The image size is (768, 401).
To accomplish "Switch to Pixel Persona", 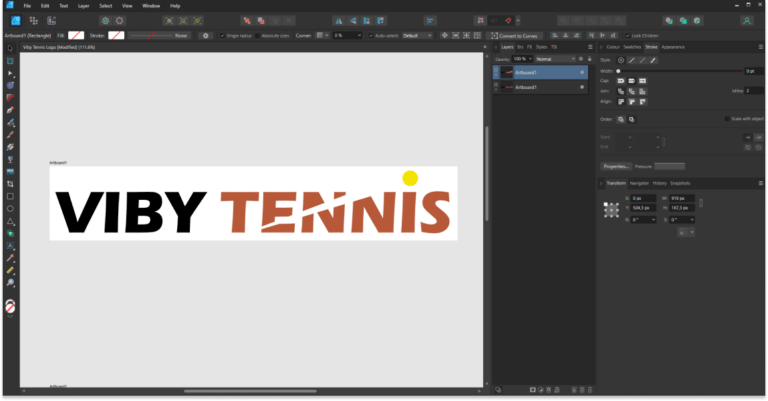I will tap(33, 21).
